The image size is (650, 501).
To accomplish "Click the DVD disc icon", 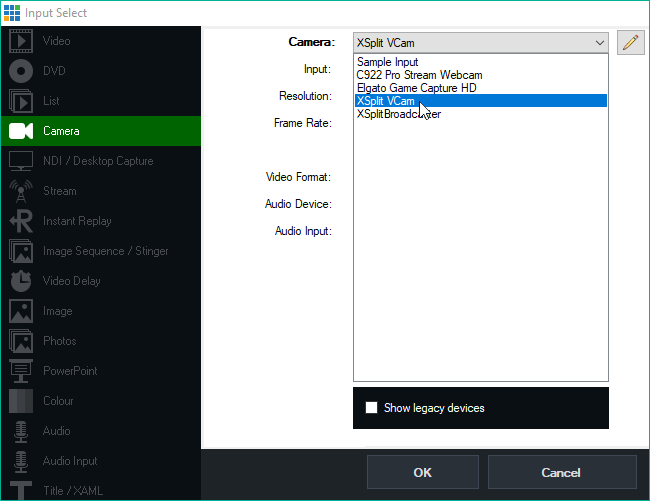I will [x=21, y=71].
